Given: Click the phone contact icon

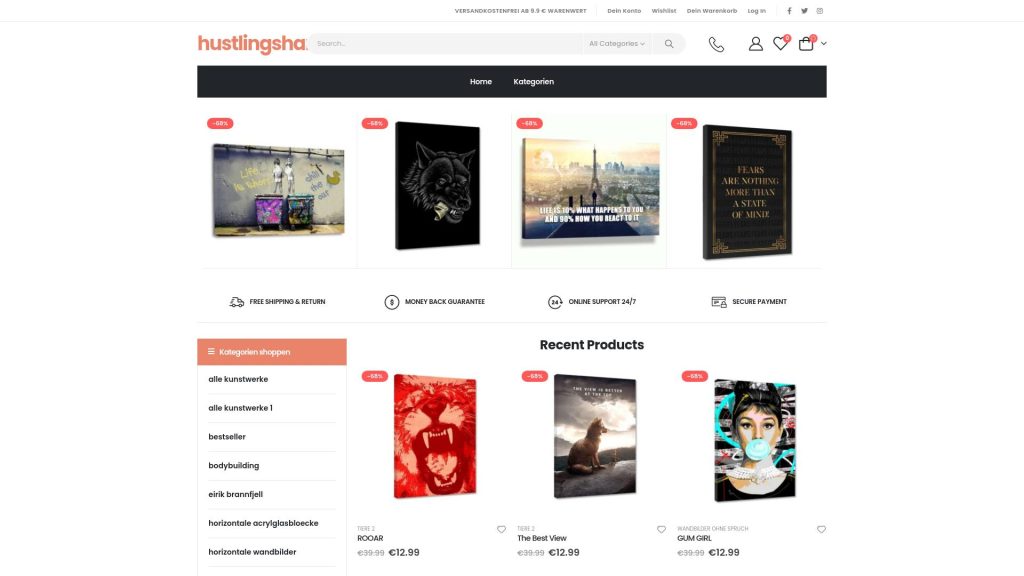Looking at the screenshot, I should pyautogui.click(x=716, y=44).
